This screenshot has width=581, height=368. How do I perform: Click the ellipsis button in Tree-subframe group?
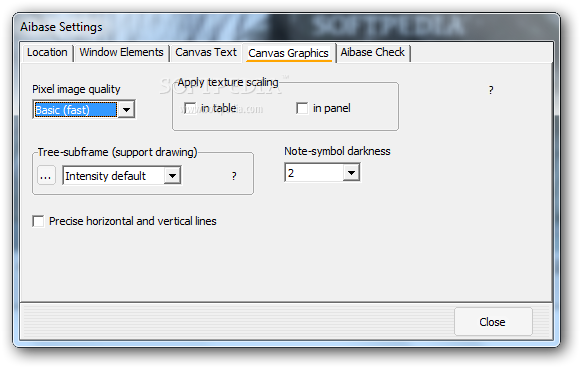click(46, 175)
